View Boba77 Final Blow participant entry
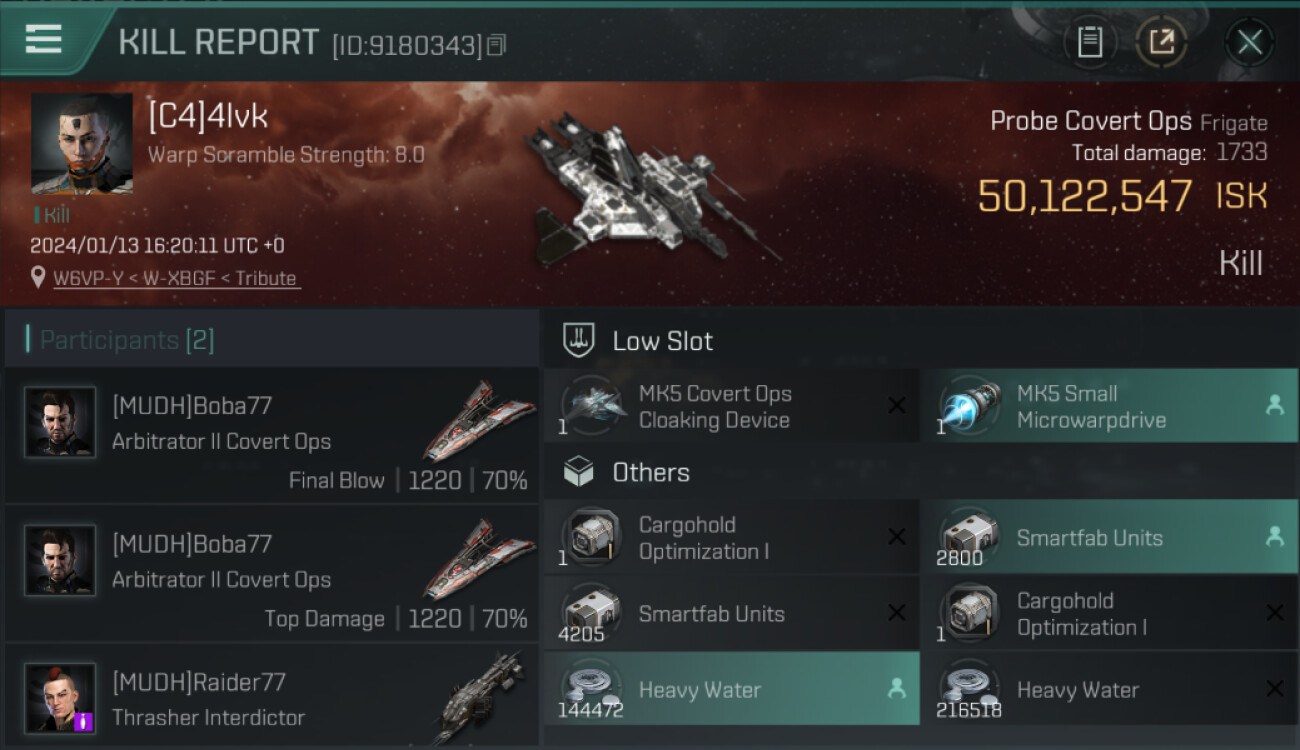 pos(272,436)
